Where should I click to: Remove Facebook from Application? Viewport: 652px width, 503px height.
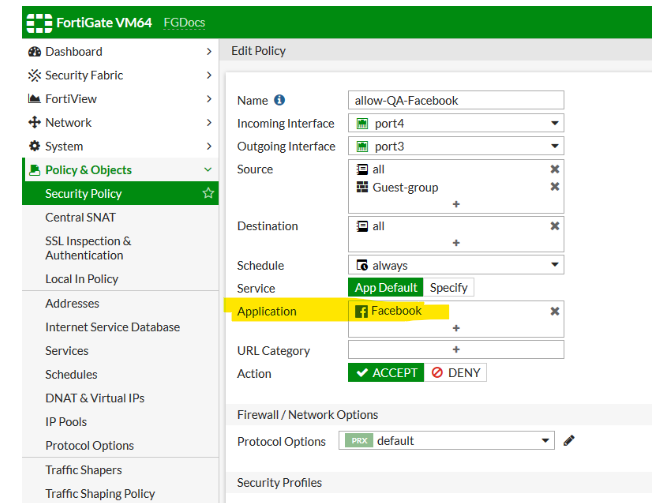pyautogui.click(x=555, y=311)
